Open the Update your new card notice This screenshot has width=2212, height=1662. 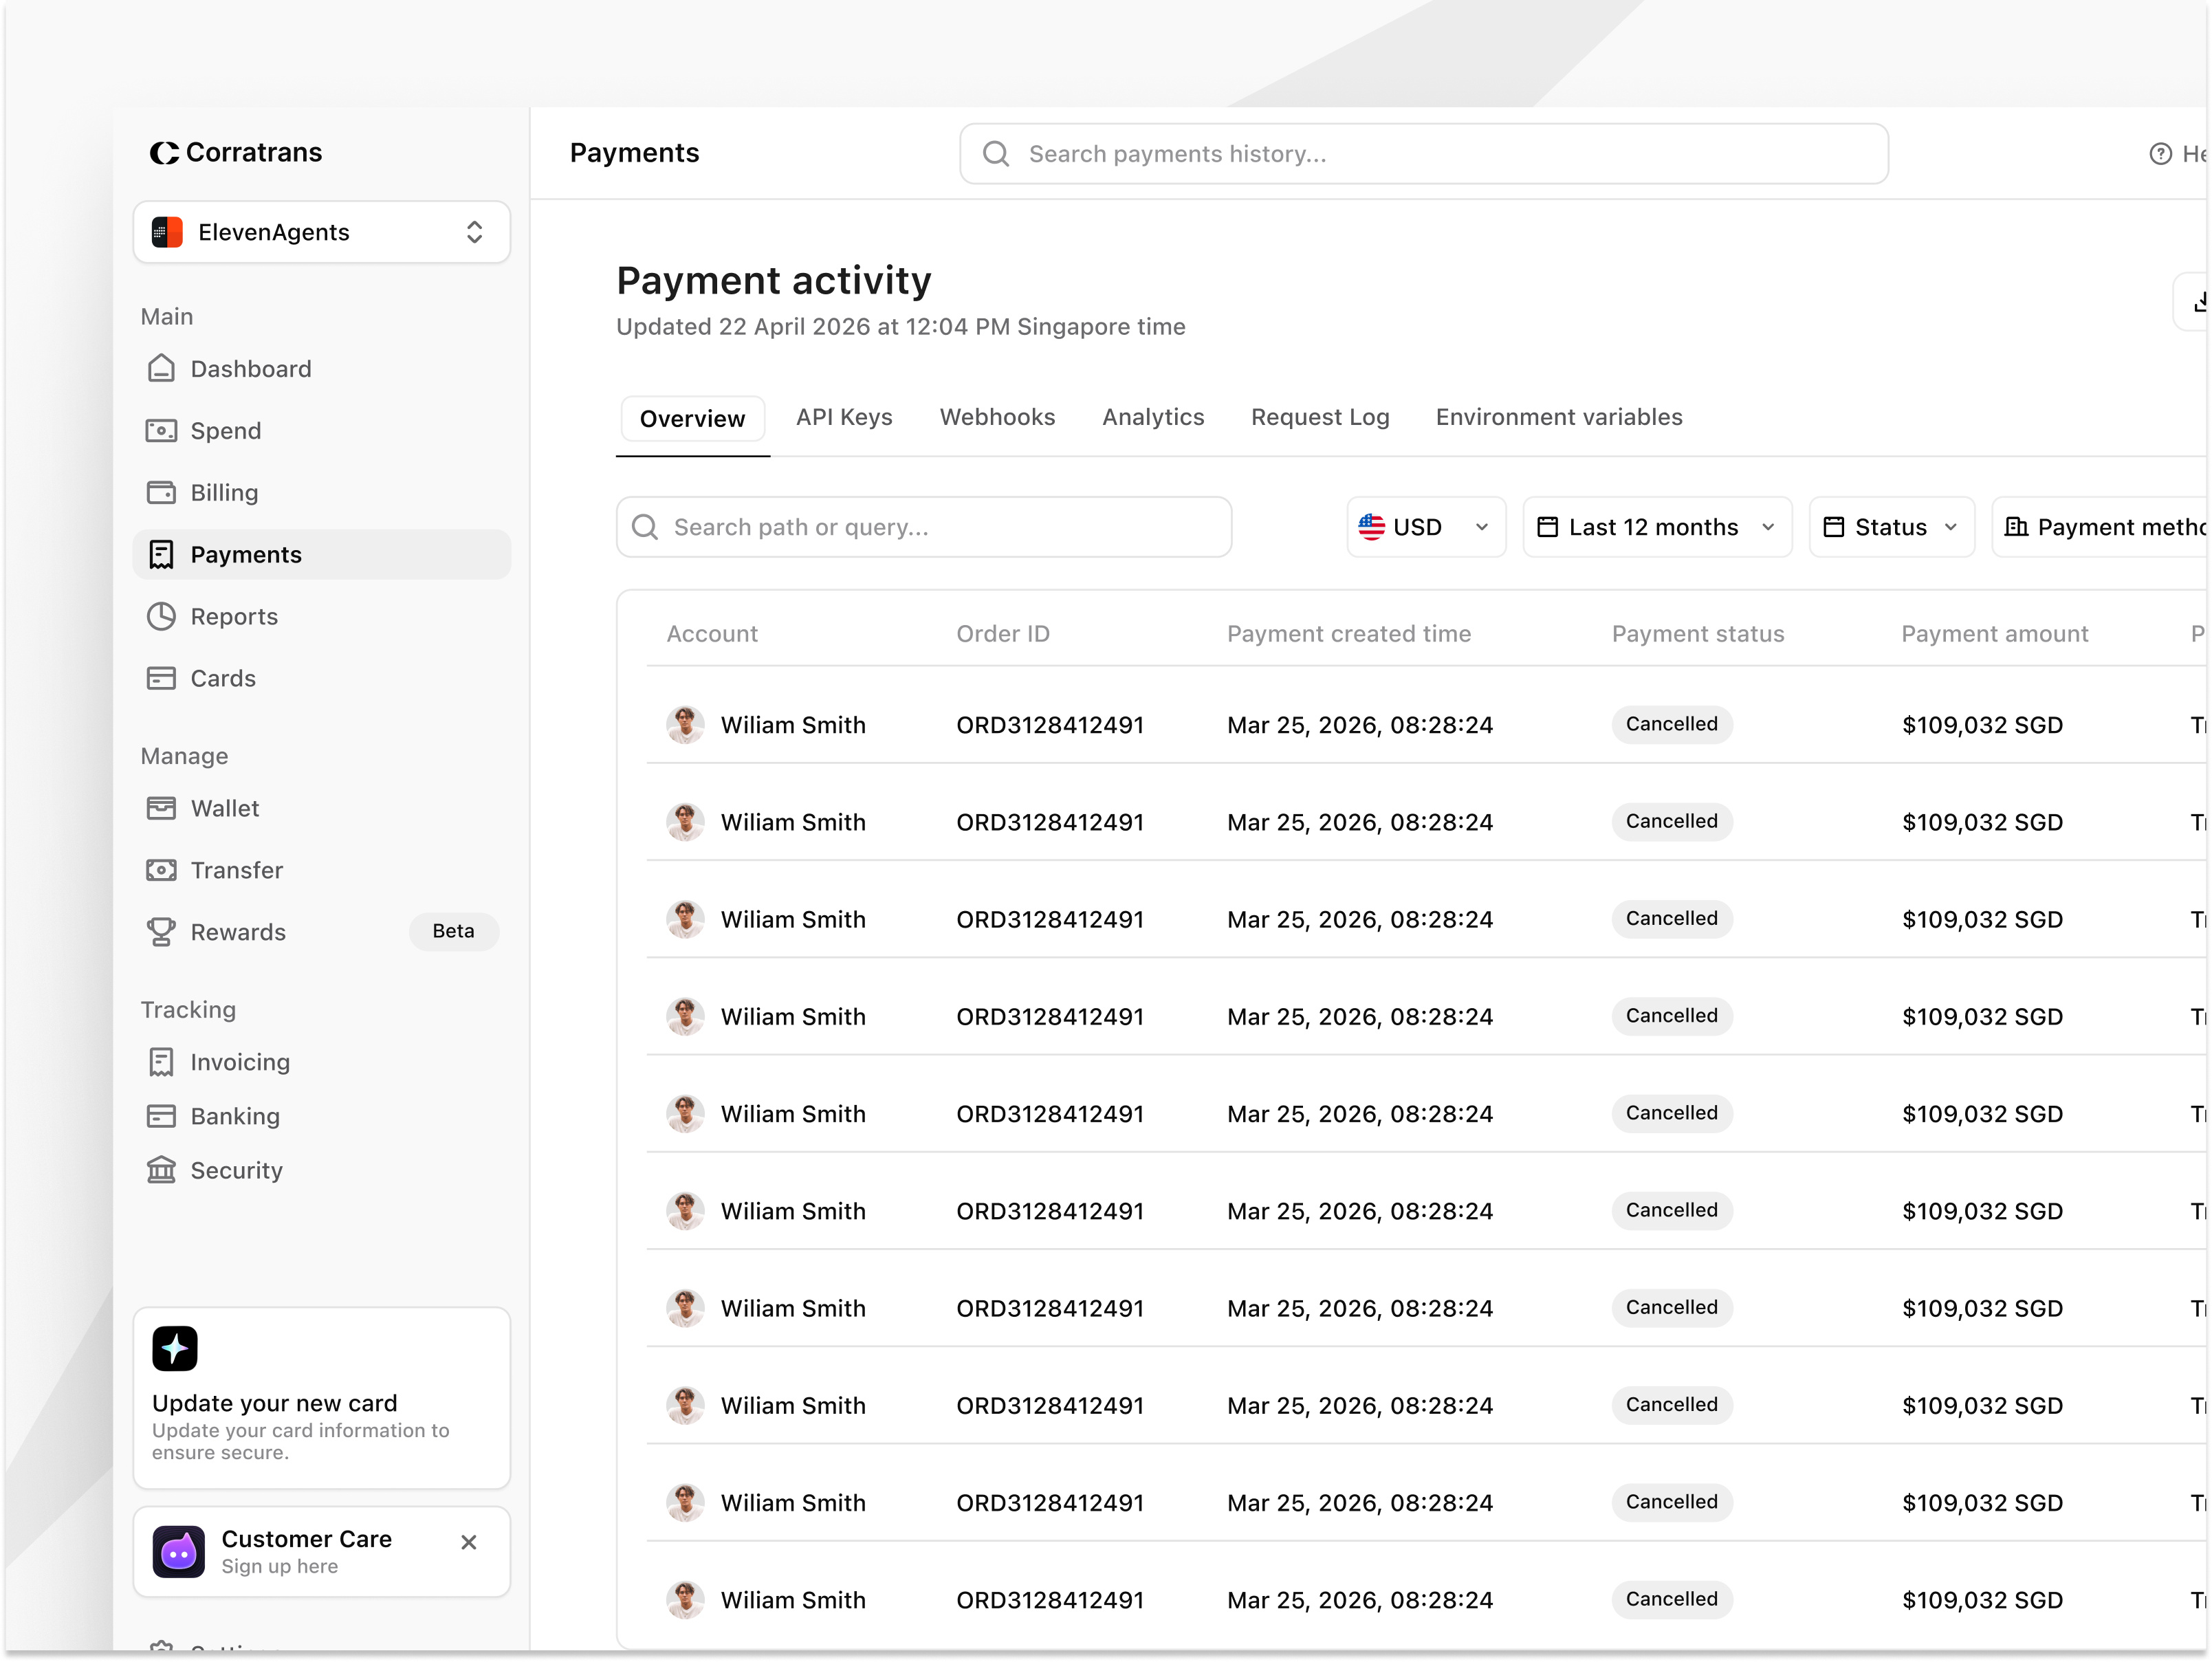coord(321,1399)
